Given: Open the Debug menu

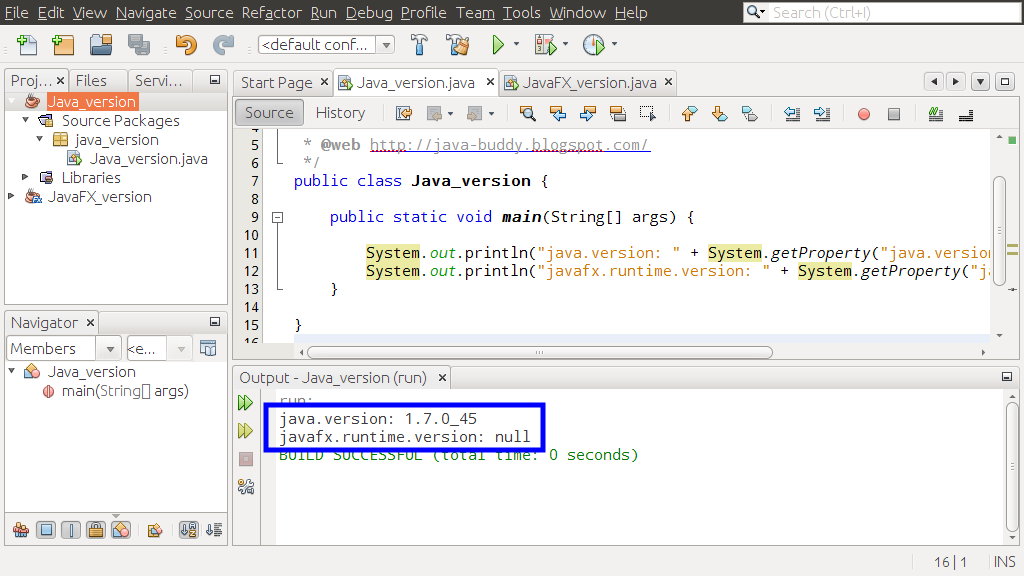Looking at the screenshot, I should pyautogui.click(x=369, y=12).
